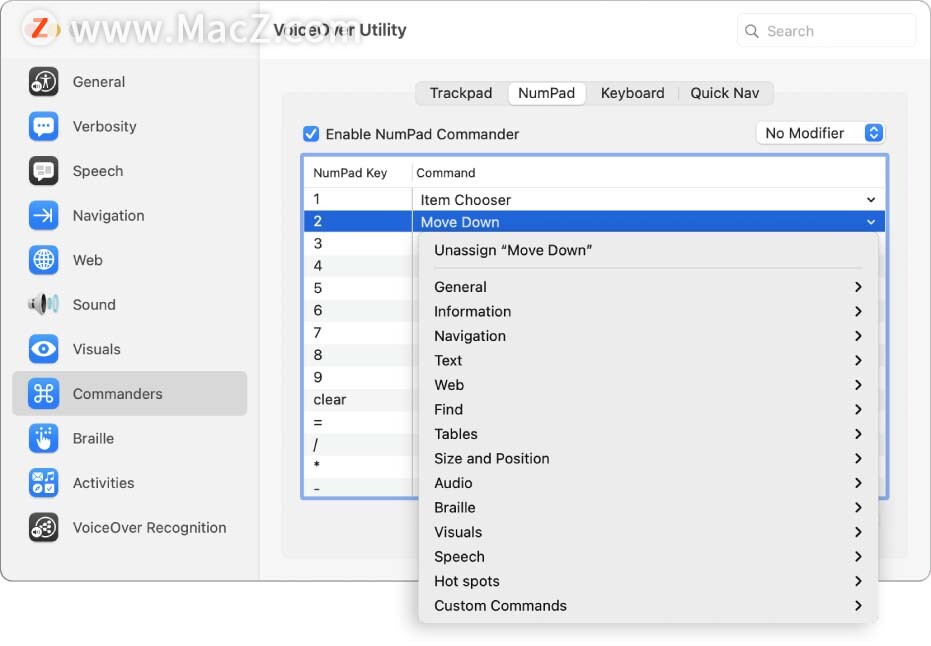Switch to the Keyboard tab
The image size is (931, 646).
(632, 93)
